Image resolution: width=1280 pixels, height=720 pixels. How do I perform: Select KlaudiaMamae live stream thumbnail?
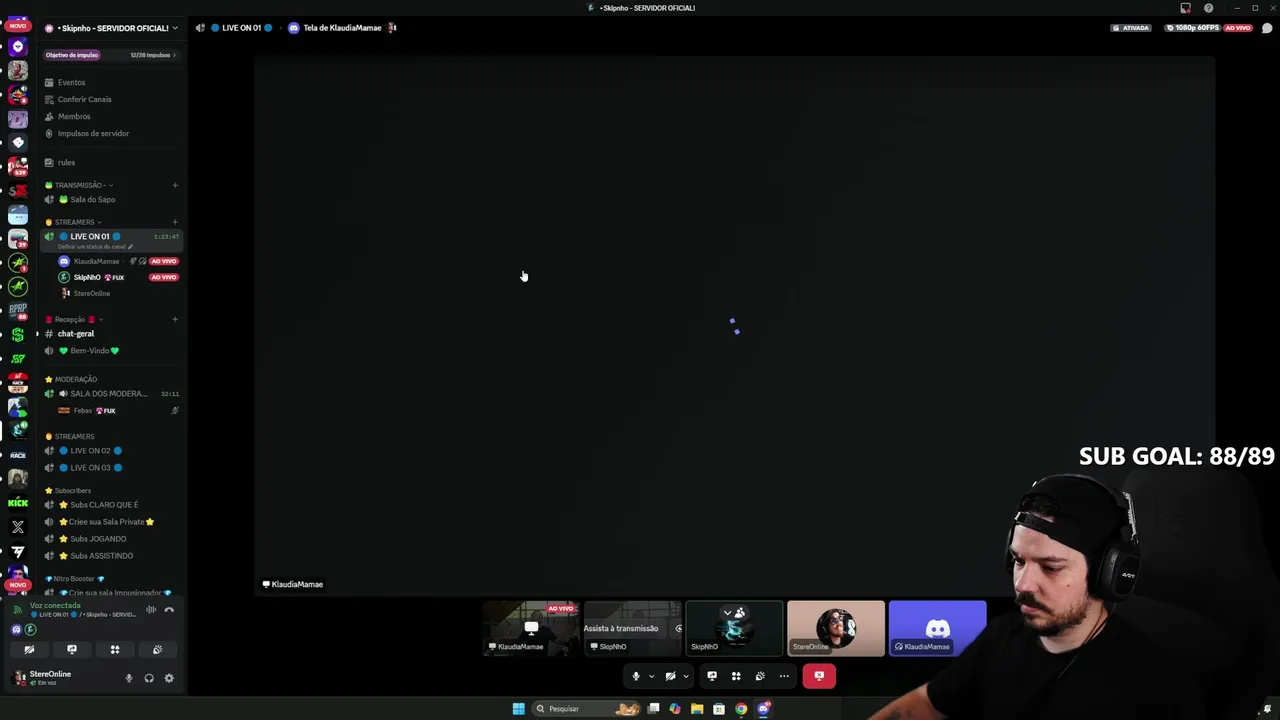[x=532, y=628]
